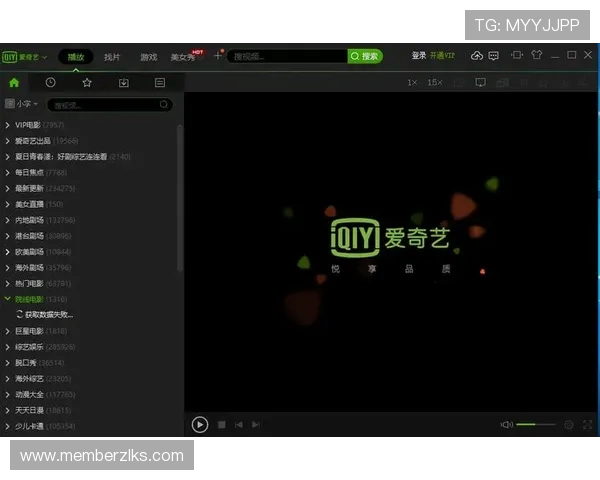
Task: Toggle 1.5x window size option
Action: click(x=434, y=83)
